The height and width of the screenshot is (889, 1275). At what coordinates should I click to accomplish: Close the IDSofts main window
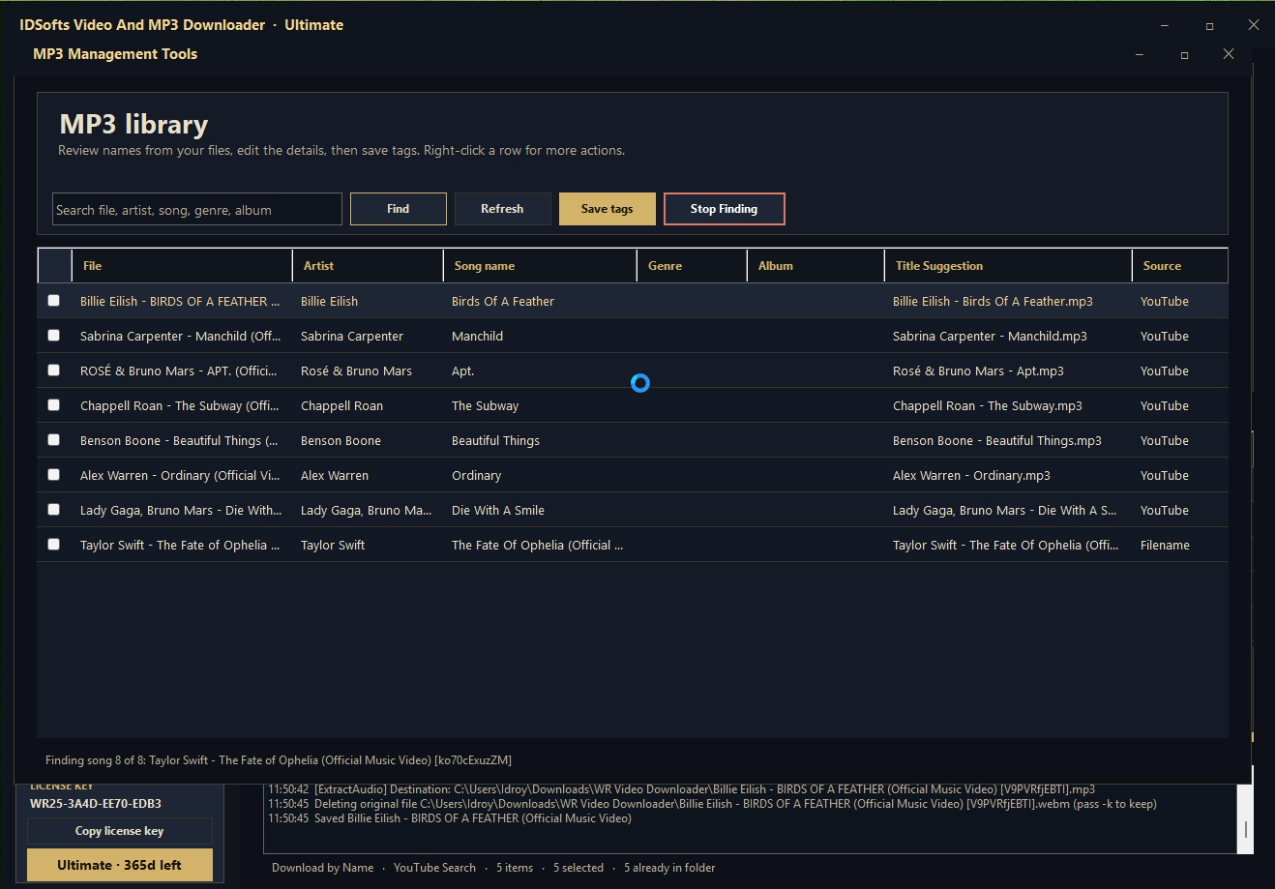(1253, 25)
